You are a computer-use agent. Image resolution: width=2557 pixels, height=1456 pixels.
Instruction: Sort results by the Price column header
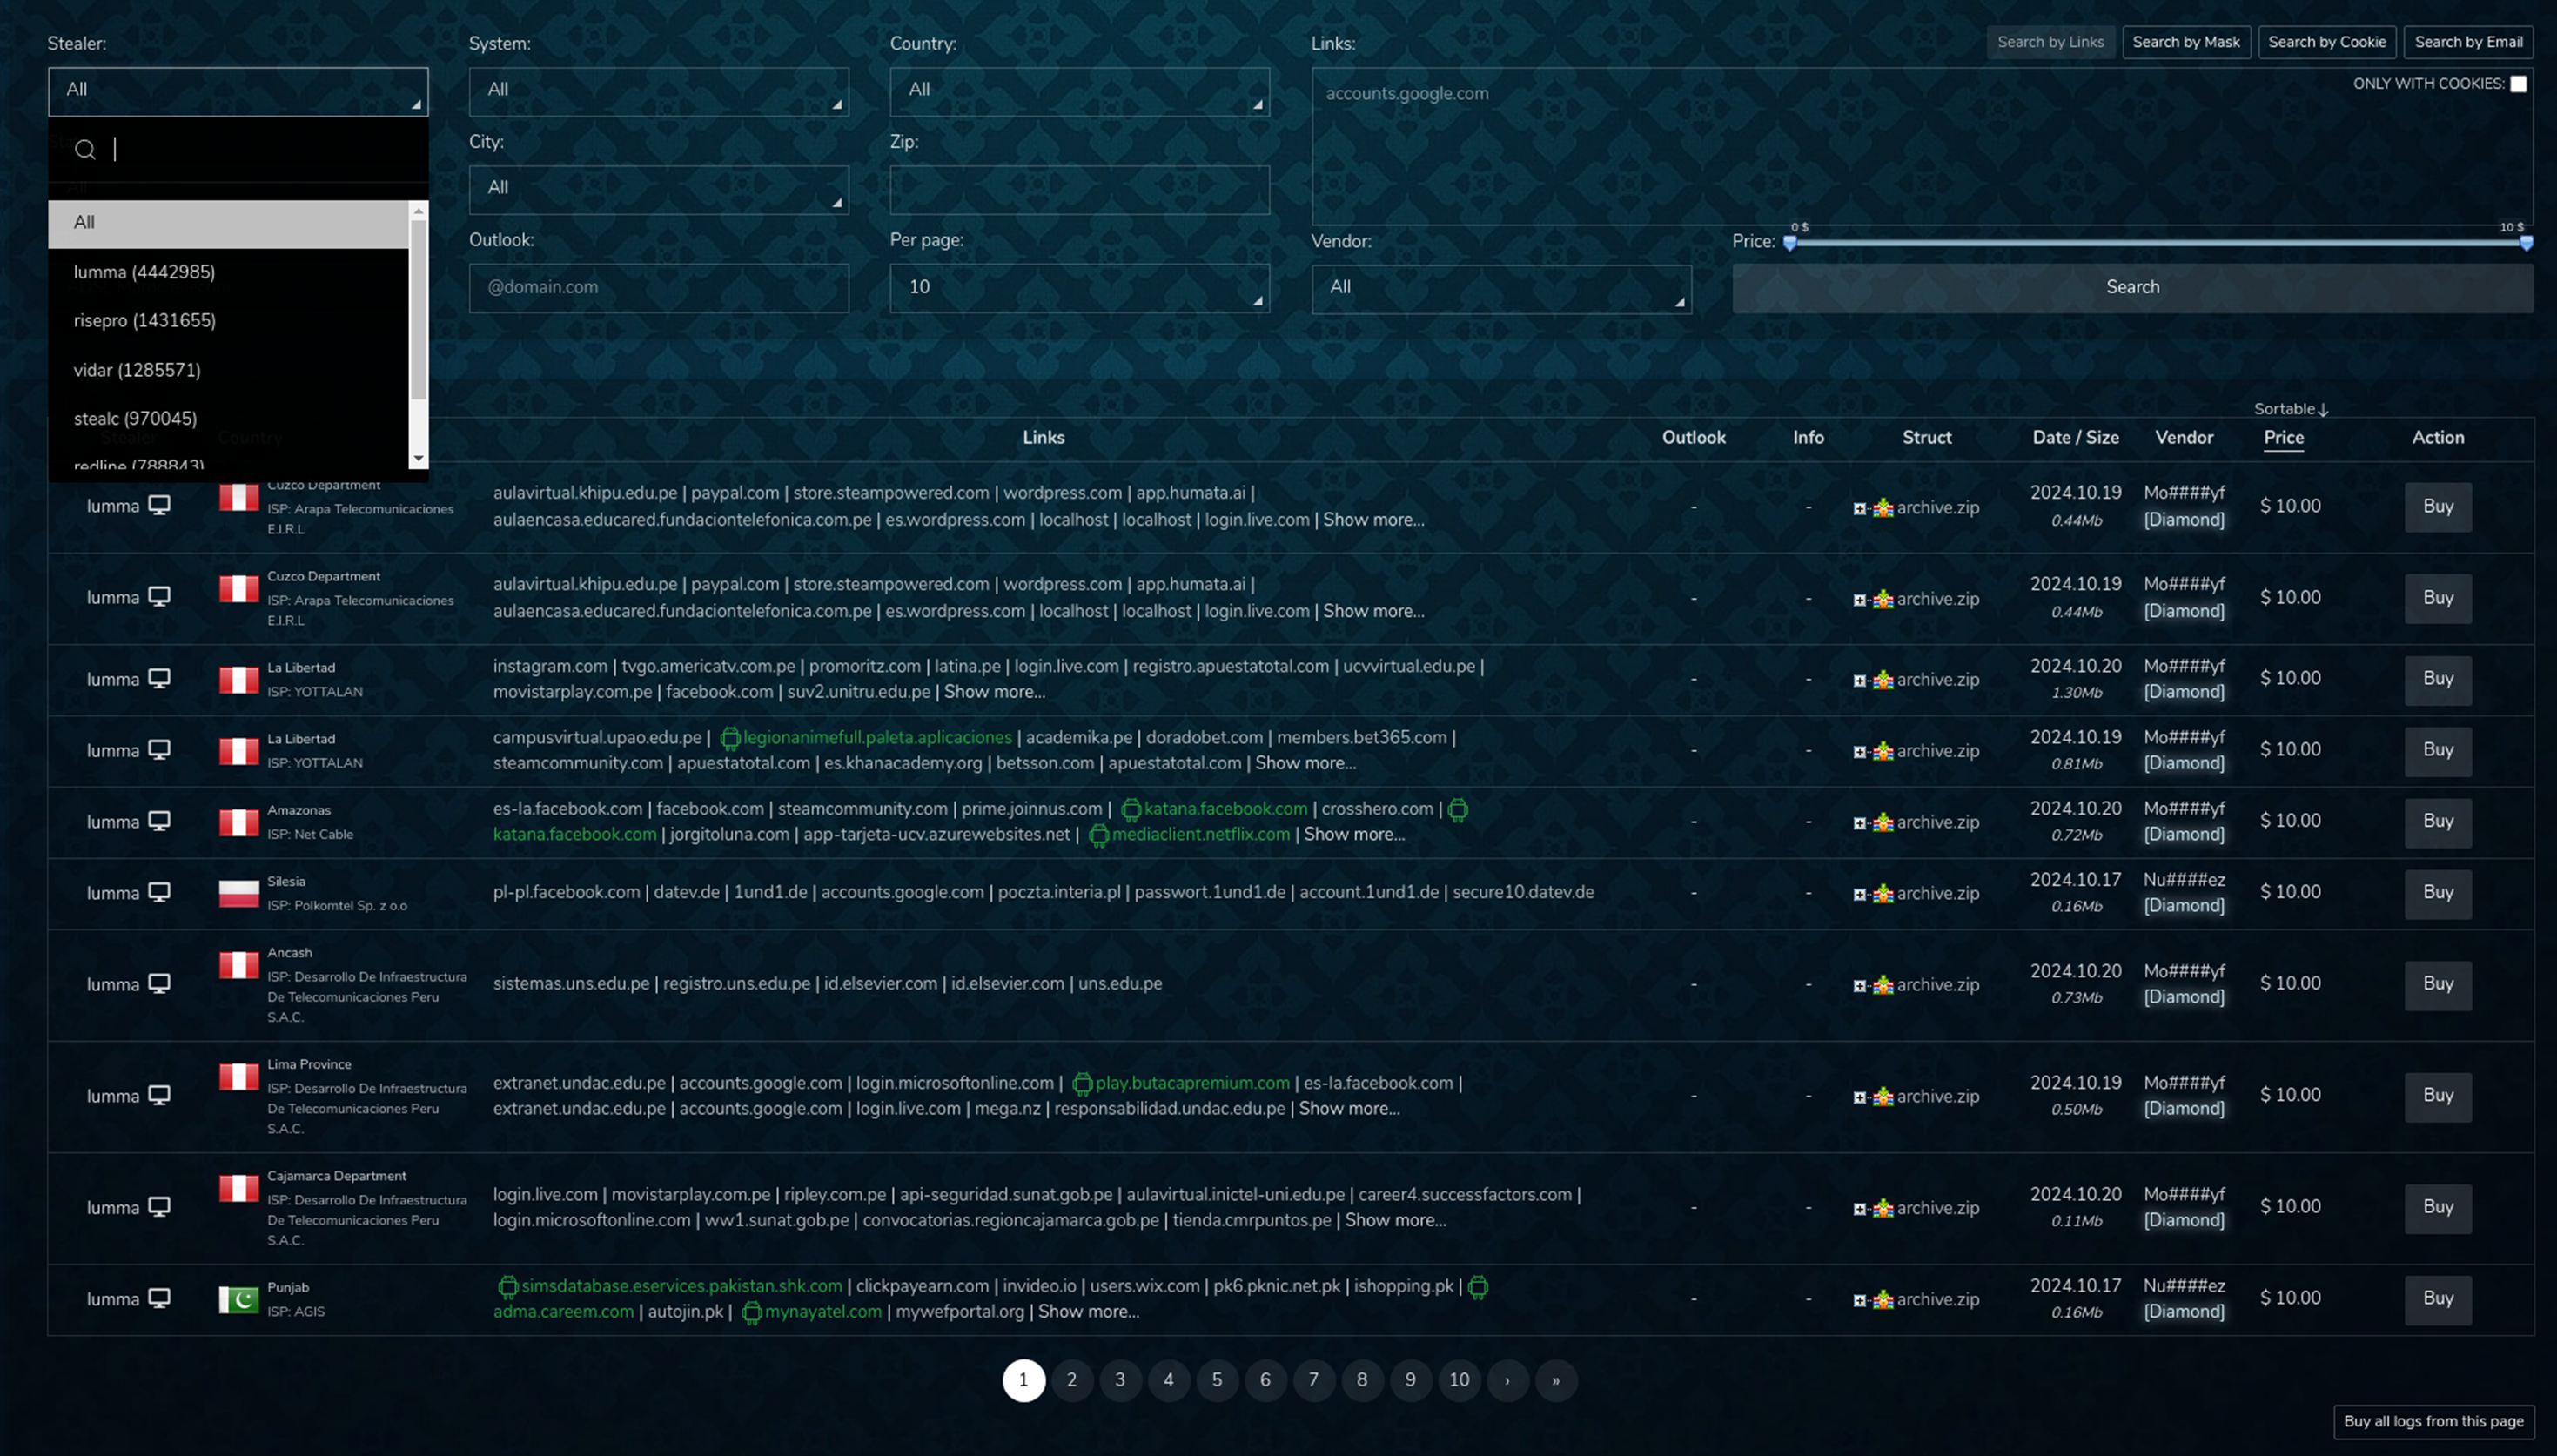pos(2283,438)
